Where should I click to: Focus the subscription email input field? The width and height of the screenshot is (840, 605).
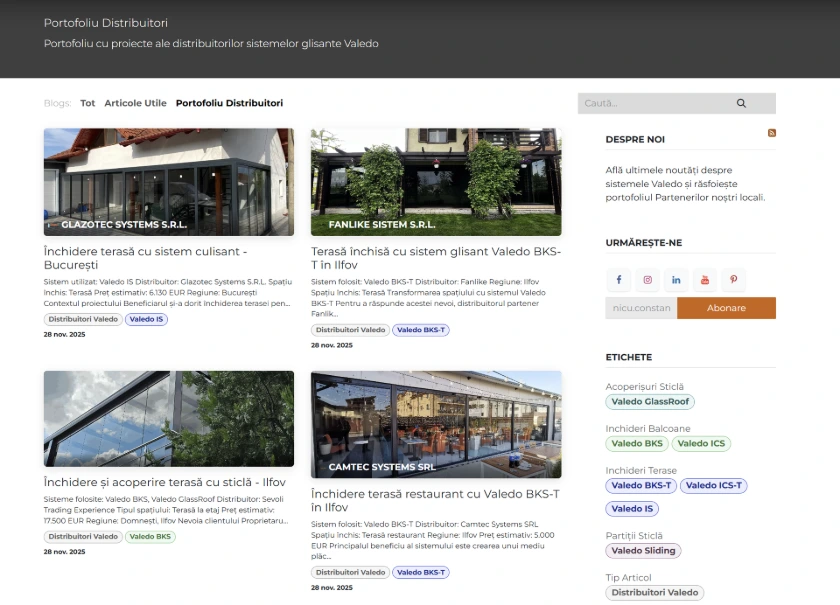point(641,308)
